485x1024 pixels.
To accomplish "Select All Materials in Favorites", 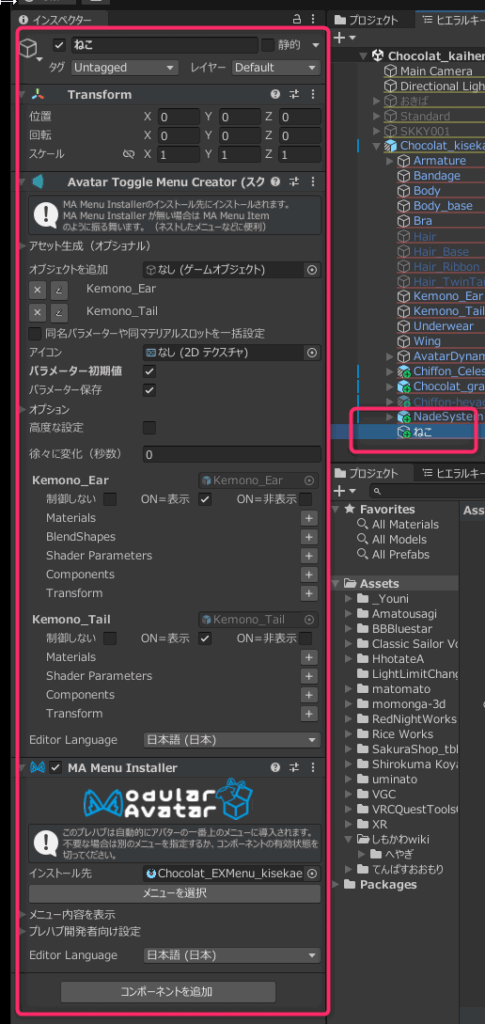I will [405, 524].
